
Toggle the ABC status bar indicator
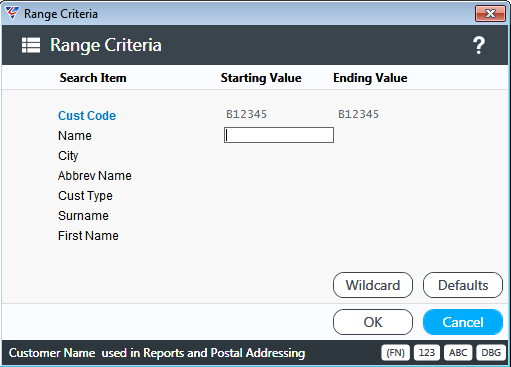coord(458,353)
